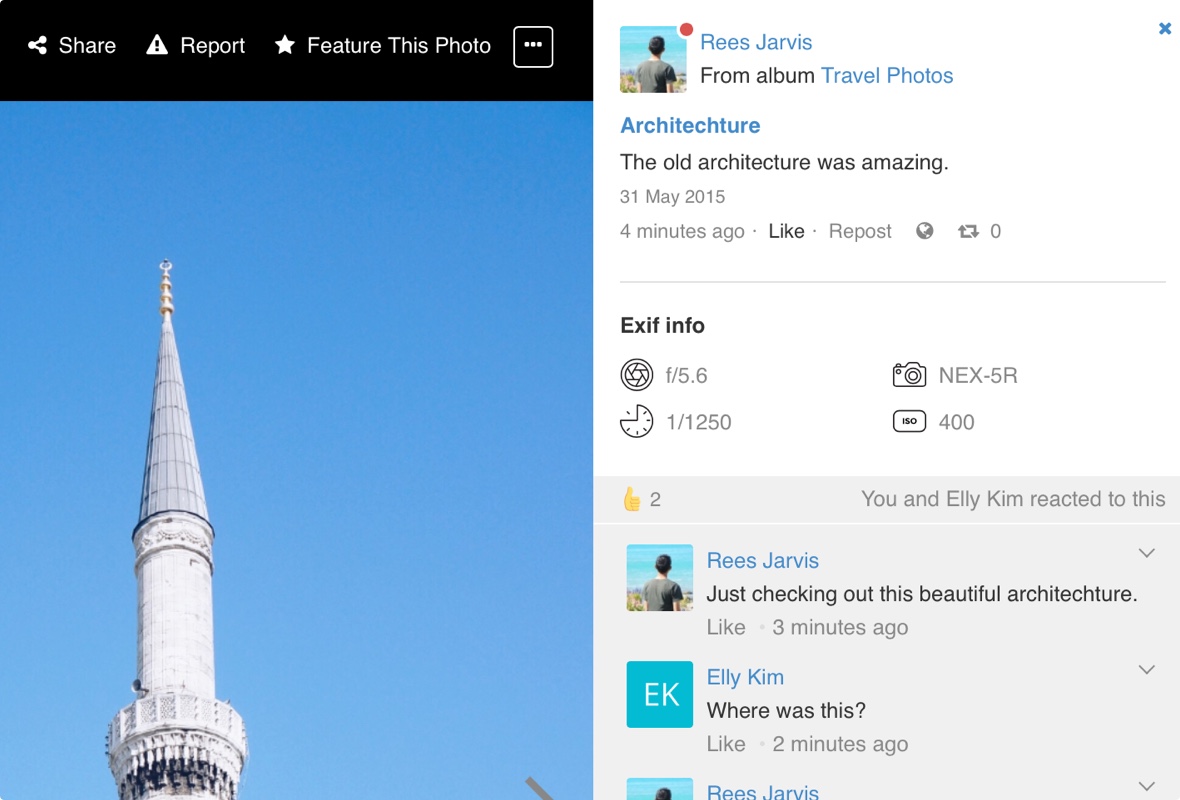Like Elly Kim's 'Where was this?' comment
The height and width of the screenshot is (800, 1180).
(725, 744)
